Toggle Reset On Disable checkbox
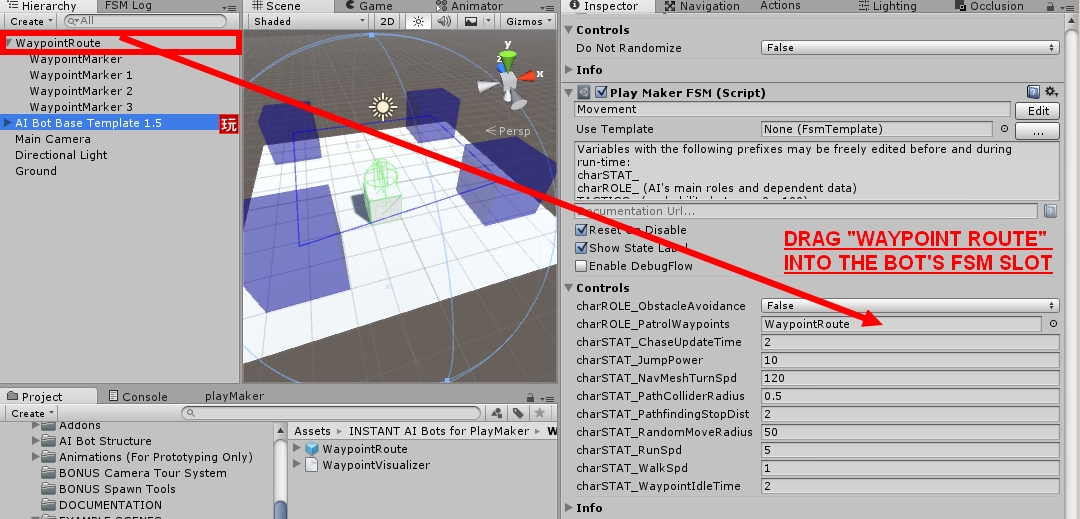Screen dimensions: 1080x519 (x=581, y=230)
